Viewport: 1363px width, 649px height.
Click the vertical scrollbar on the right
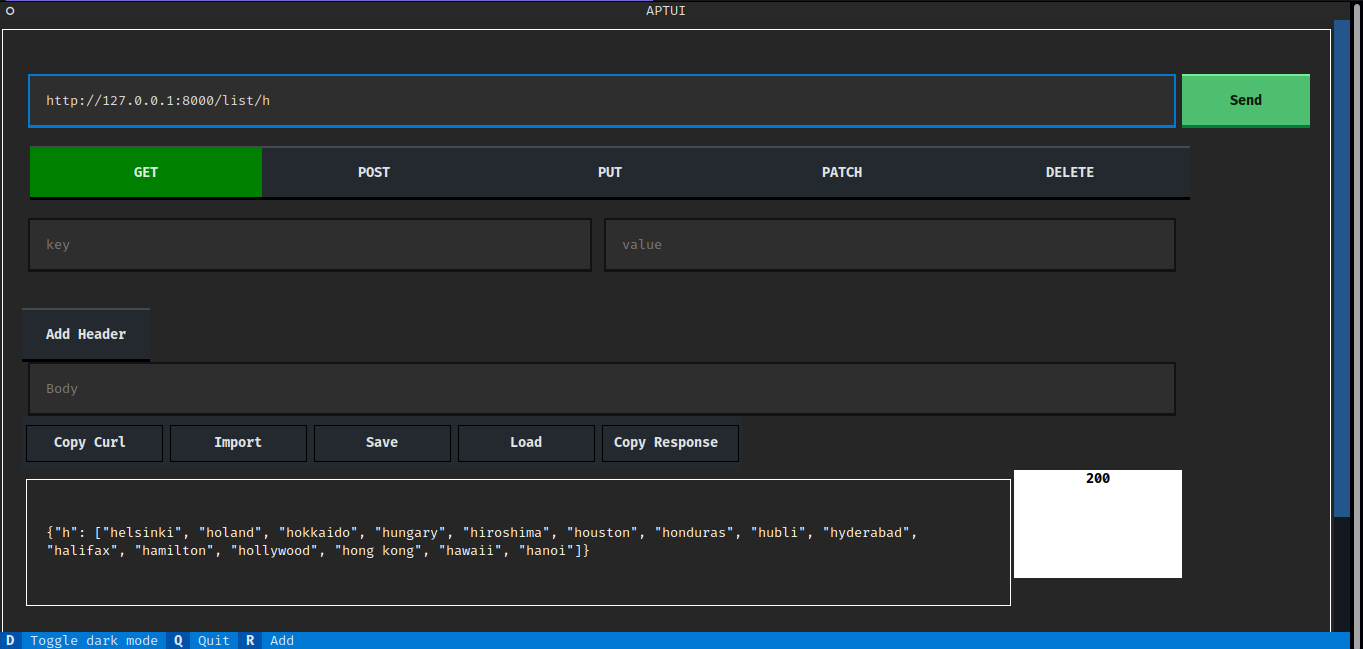click(x=1341, y=270)
